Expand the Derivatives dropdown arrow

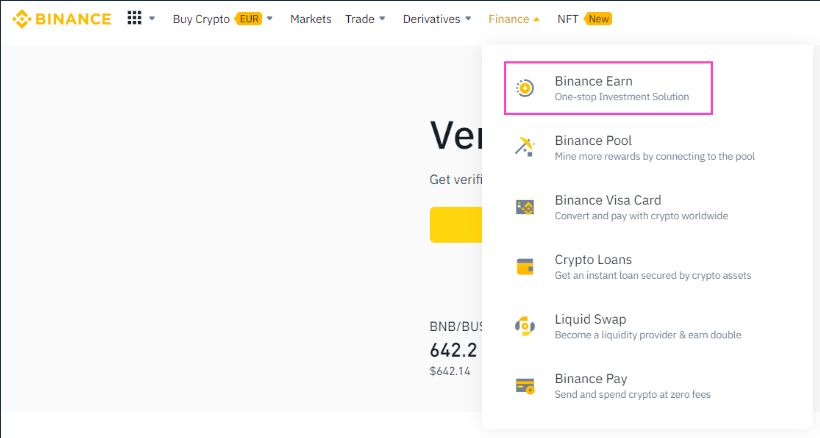tap(468, 19)
